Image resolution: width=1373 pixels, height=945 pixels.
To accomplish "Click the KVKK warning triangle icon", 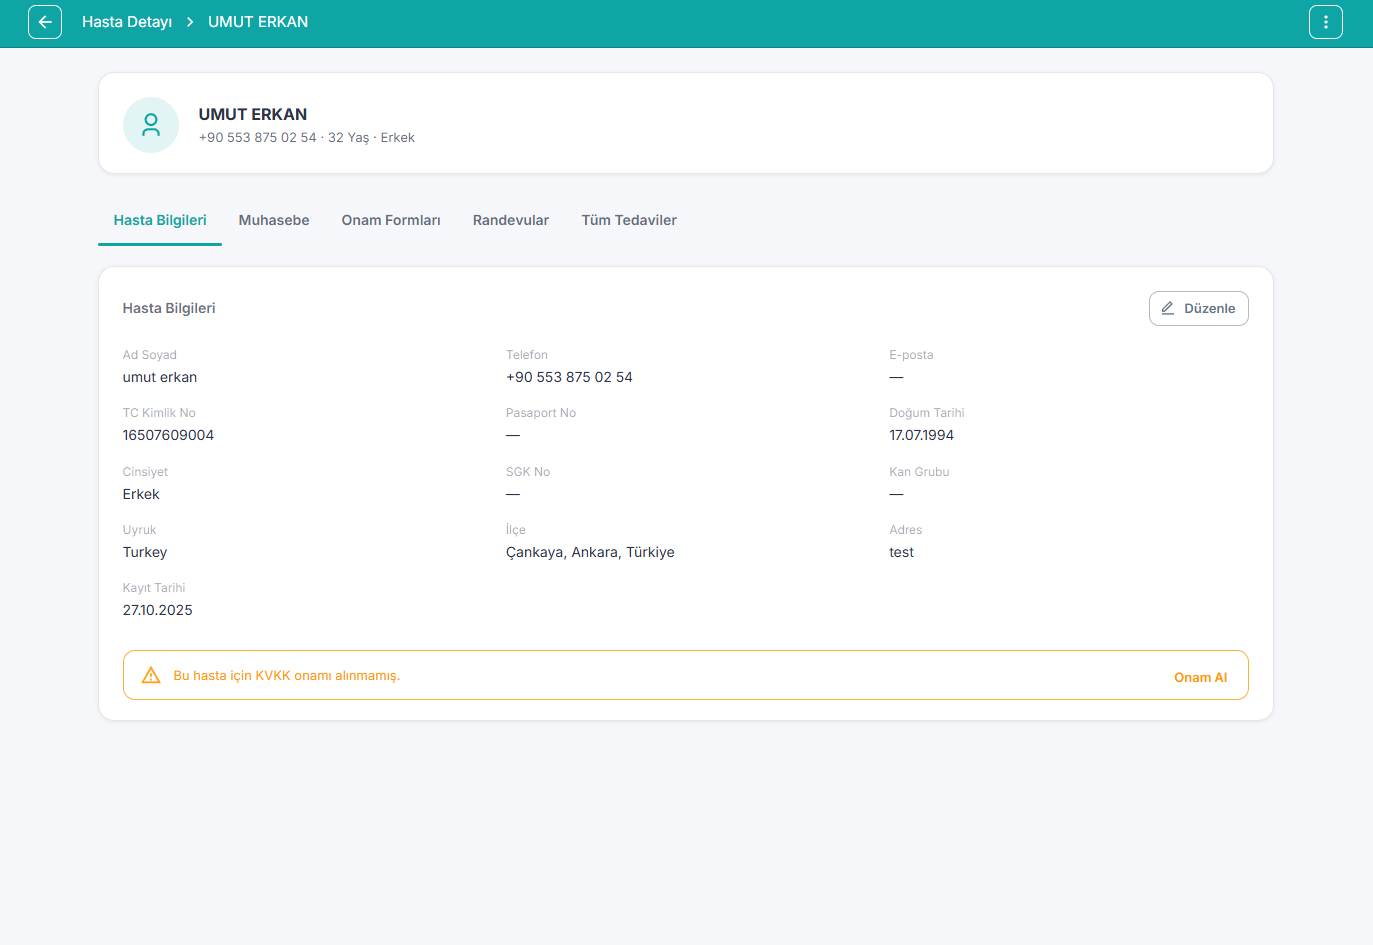I will coord(151,675).
